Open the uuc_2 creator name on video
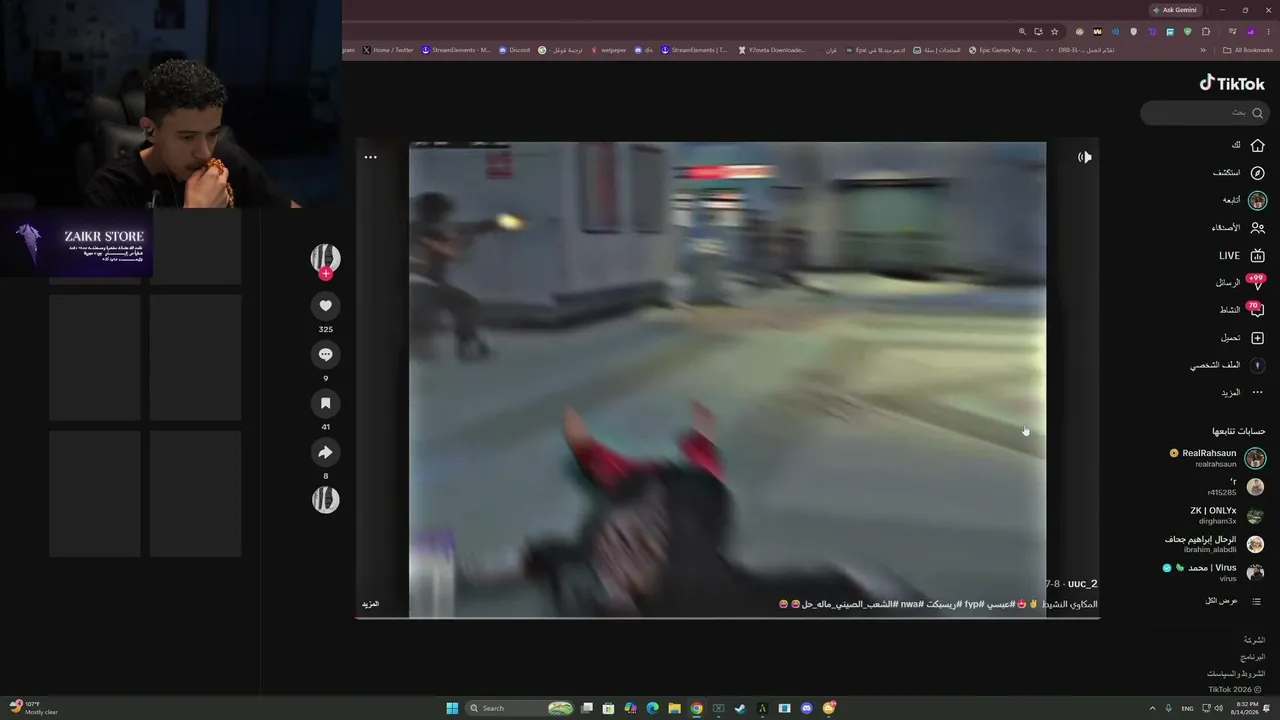This screenshot has height=720, width=1280. click(x=1082, y=584)
